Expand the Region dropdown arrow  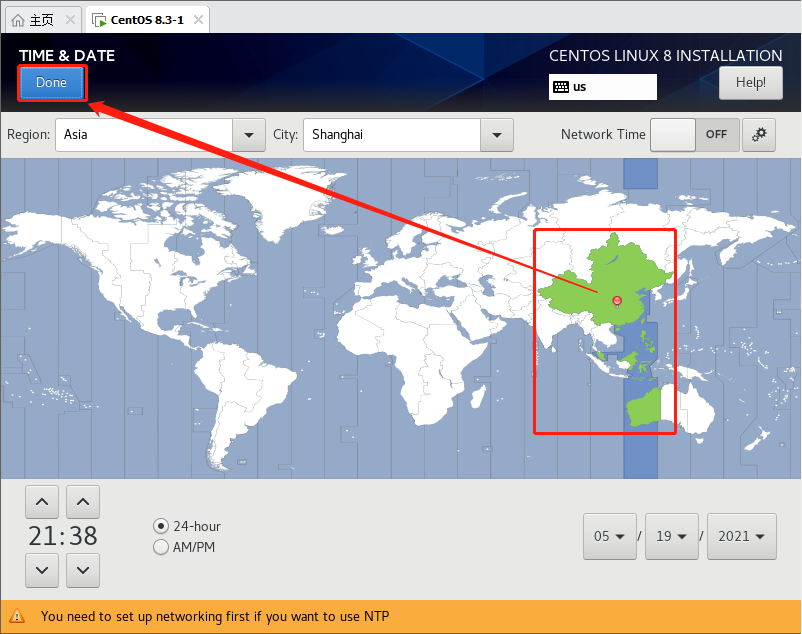click(x=249, y=135)
